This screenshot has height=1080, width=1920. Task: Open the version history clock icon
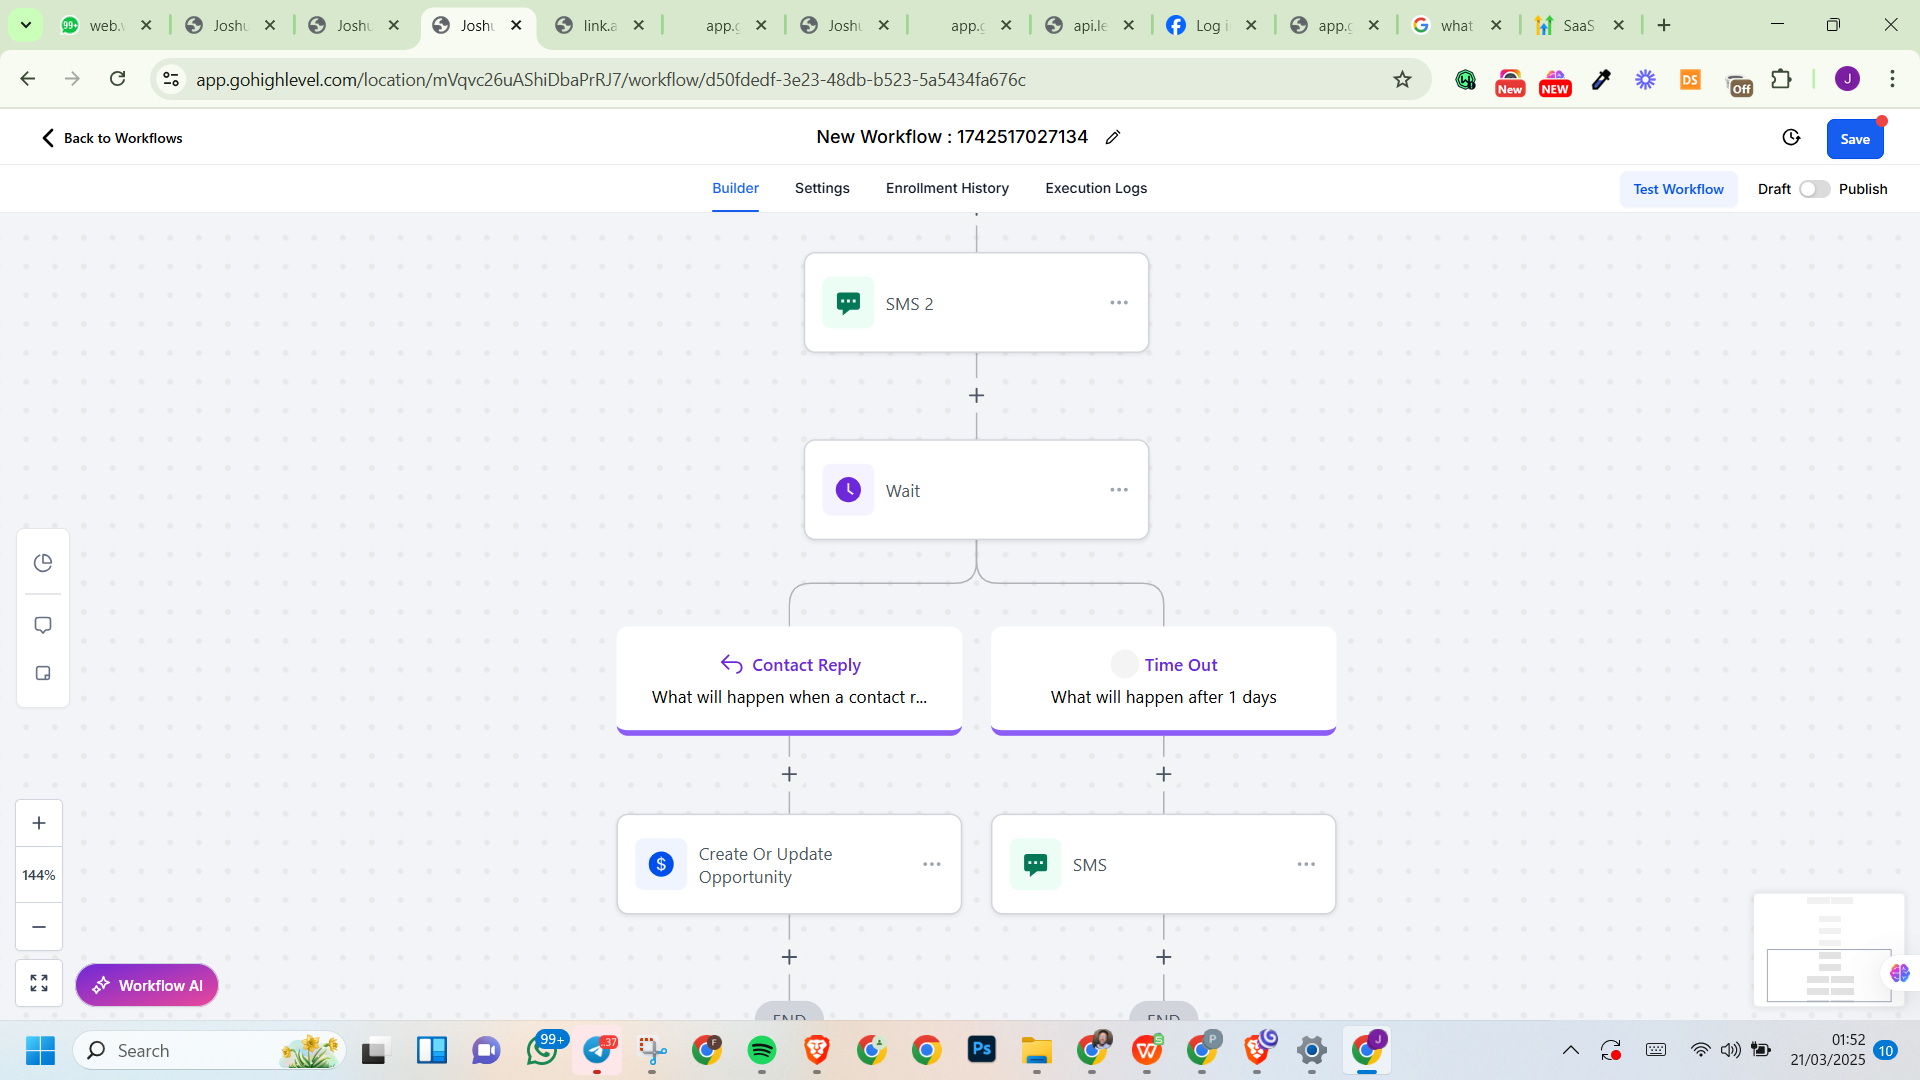click(1791, 138)
